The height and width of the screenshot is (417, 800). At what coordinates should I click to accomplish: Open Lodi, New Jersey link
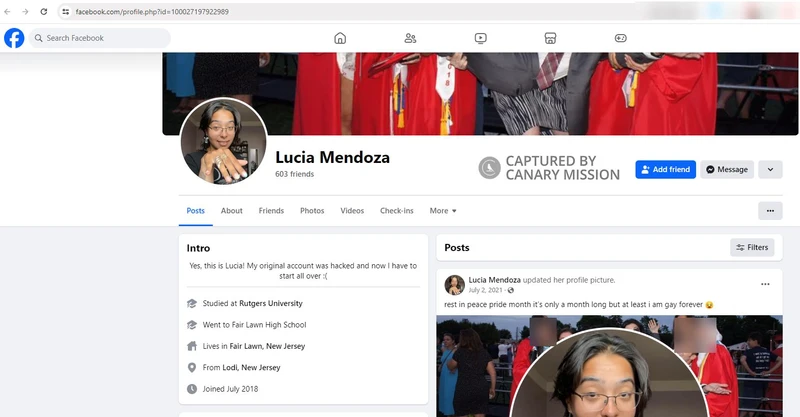pyautogui.click(x=251, y=367)
